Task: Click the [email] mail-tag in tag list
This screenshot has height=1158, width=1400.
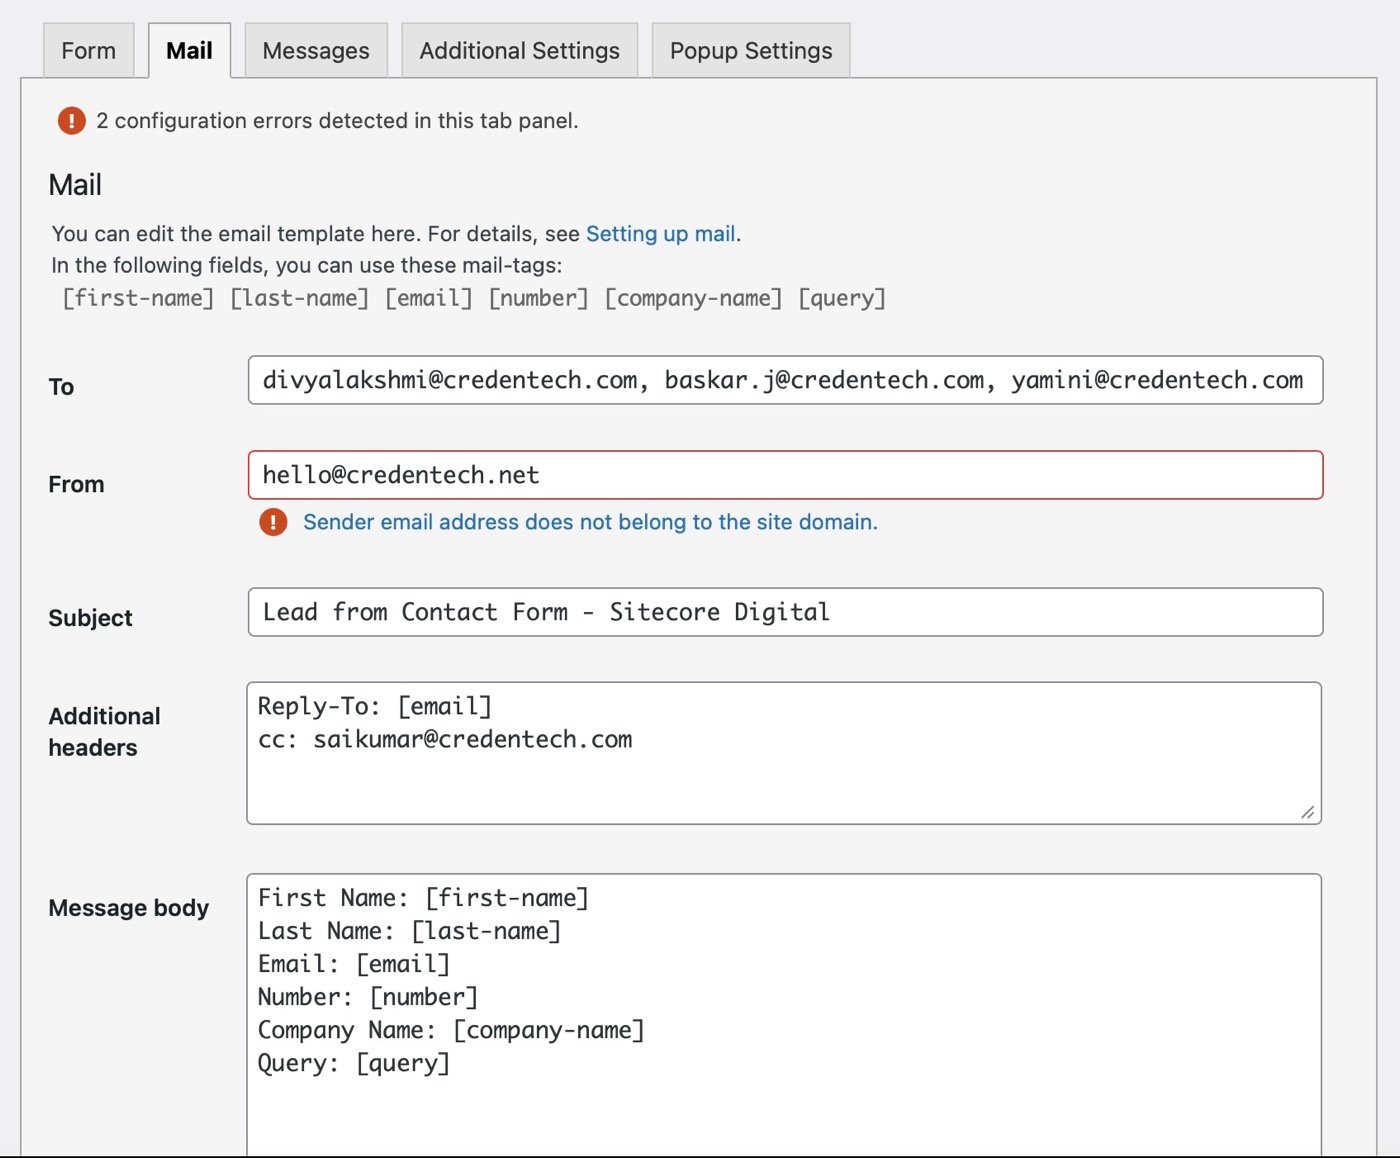Action: click(429, 298)
